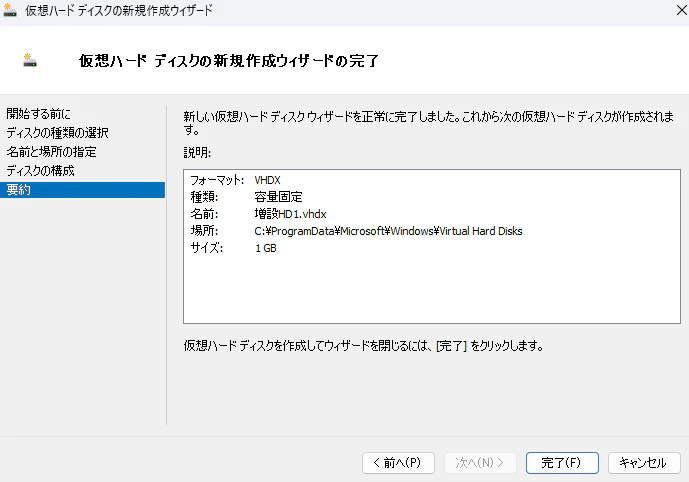Select the ディスクの種類の選択 step

(x=57, y=133)
